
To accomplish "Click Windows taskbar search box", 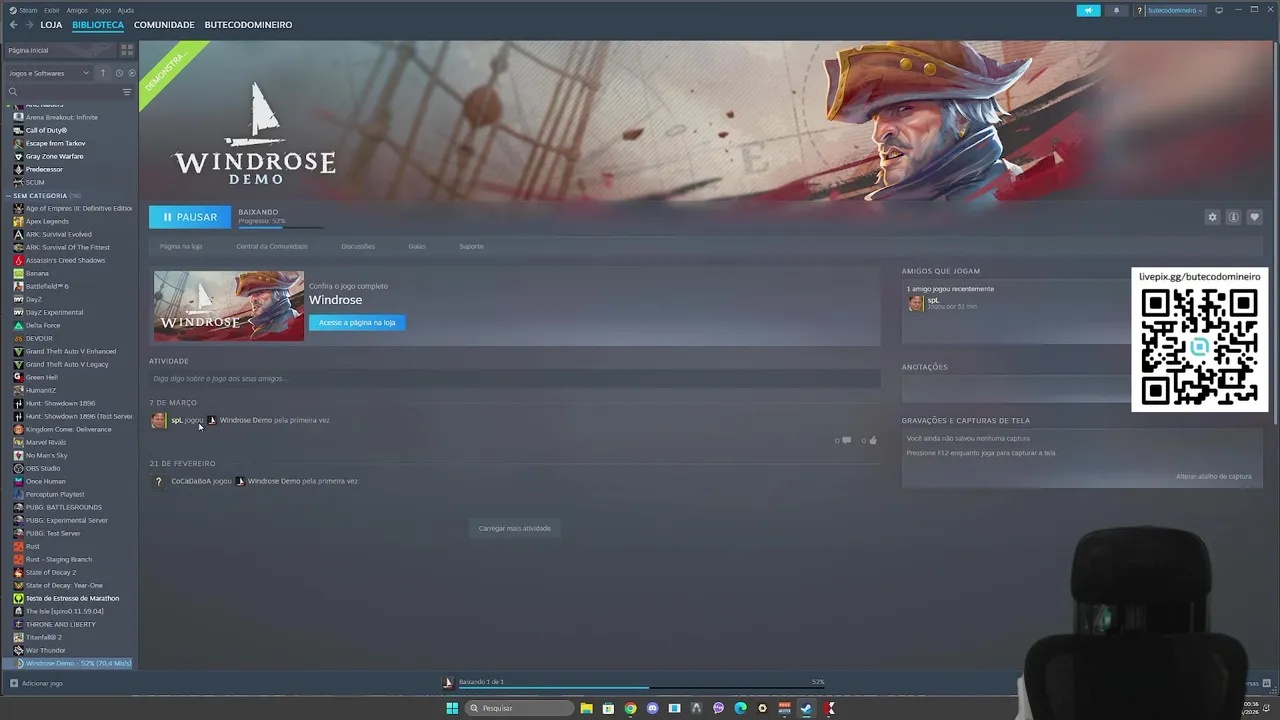I will (520, 708).
